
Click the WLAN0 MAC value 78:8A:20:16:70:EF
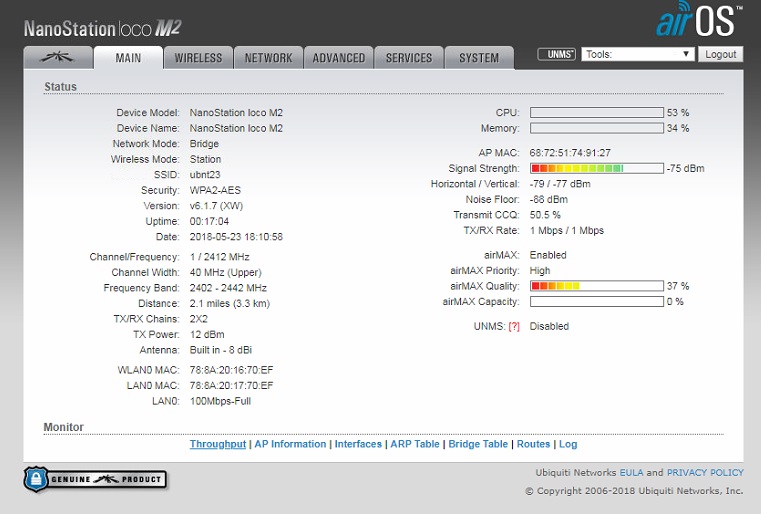click(232, 370)
